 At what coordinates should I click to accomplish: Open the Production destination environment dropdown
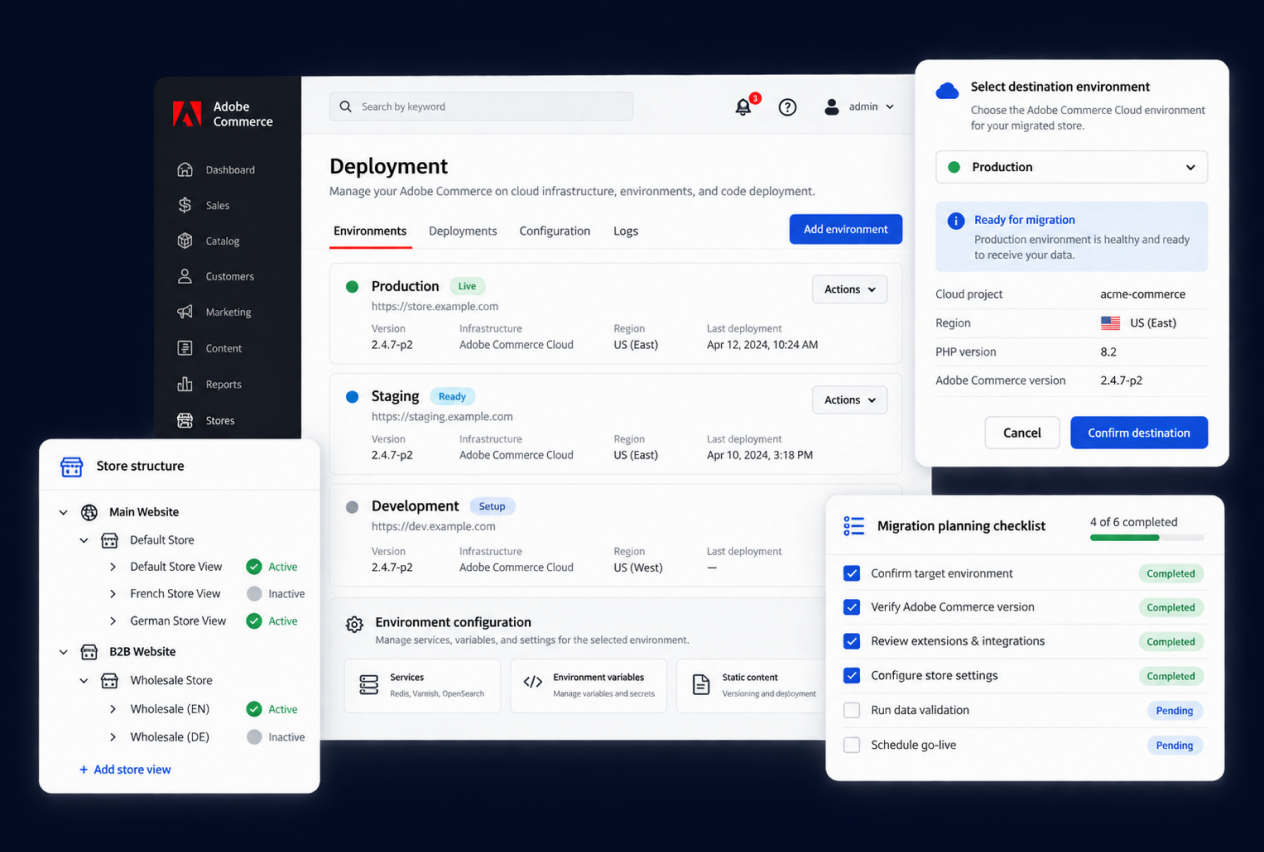click(1071, 167)
